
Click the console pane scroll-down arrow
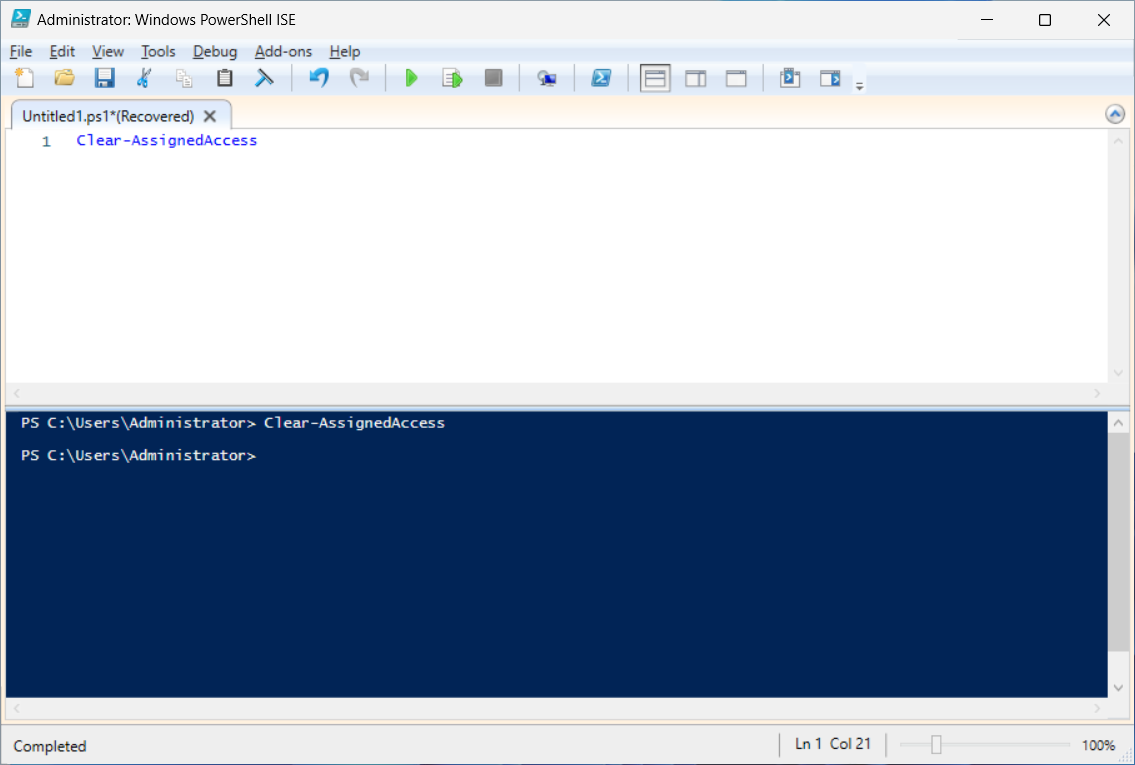(x=1118, y=688)
